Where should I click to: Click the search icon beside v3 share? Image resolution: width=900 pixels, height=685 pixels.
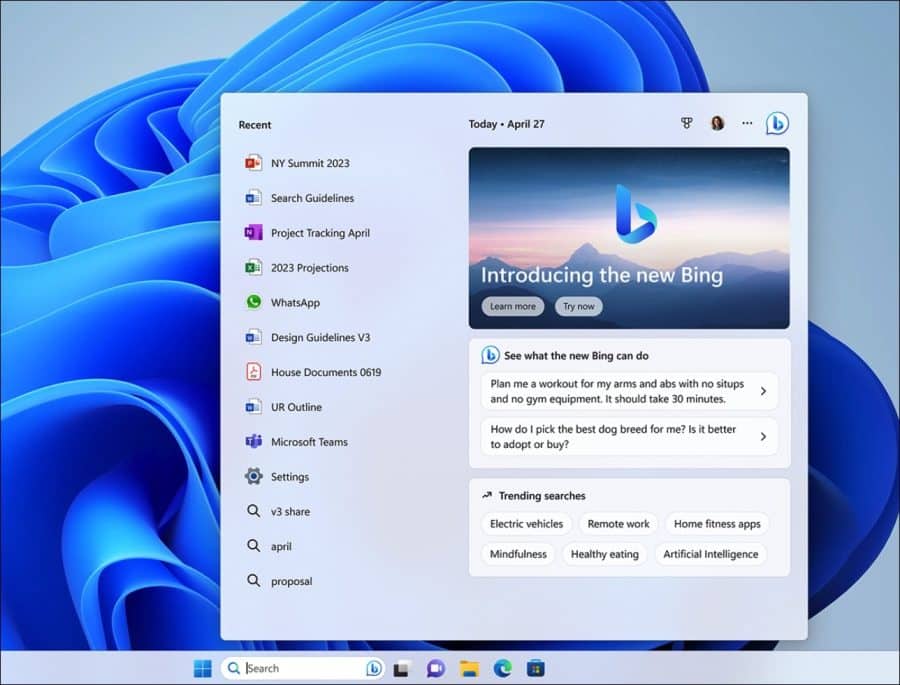tap(253, 510)
